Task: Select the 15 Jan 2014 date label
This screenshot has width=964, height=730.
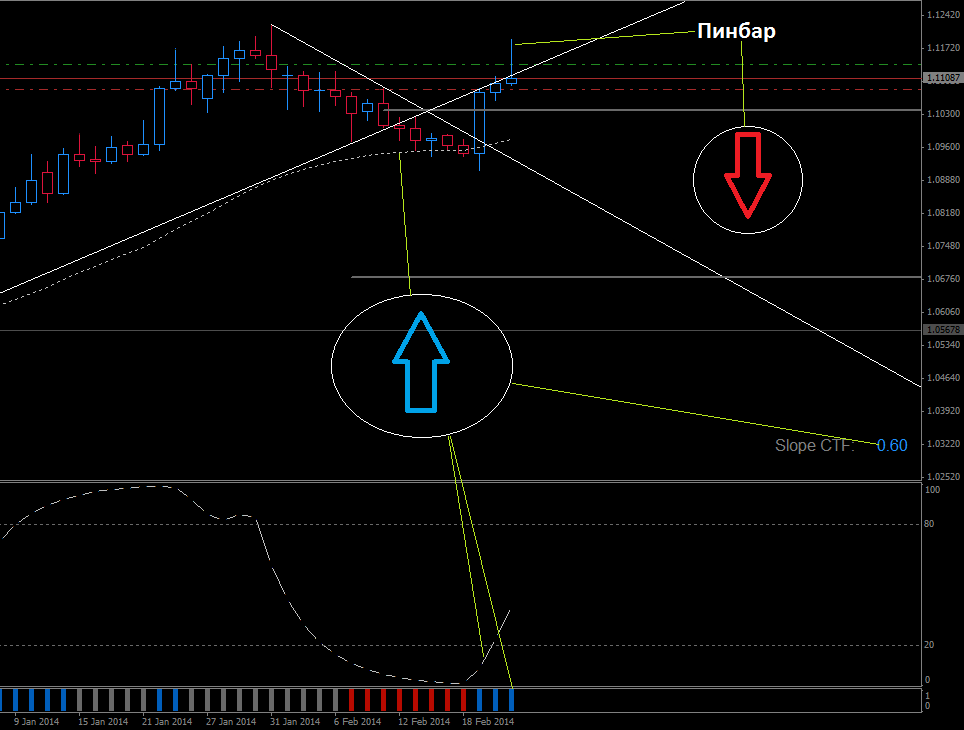Action: pos(103,721)
